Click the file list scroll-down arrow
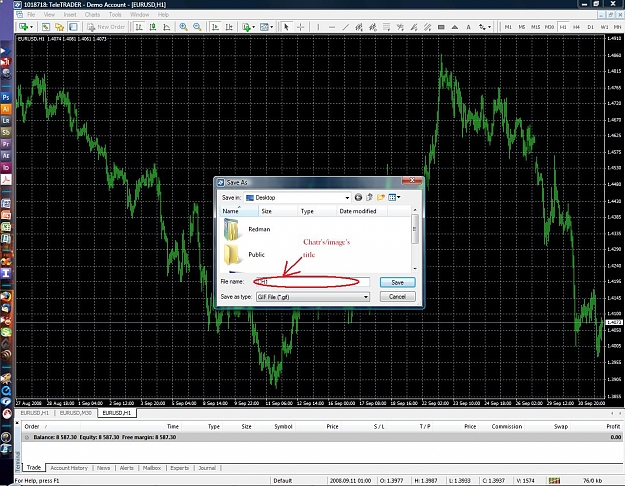Image resolution: width=625 pixels, height=486 pixels. (415, 268)
